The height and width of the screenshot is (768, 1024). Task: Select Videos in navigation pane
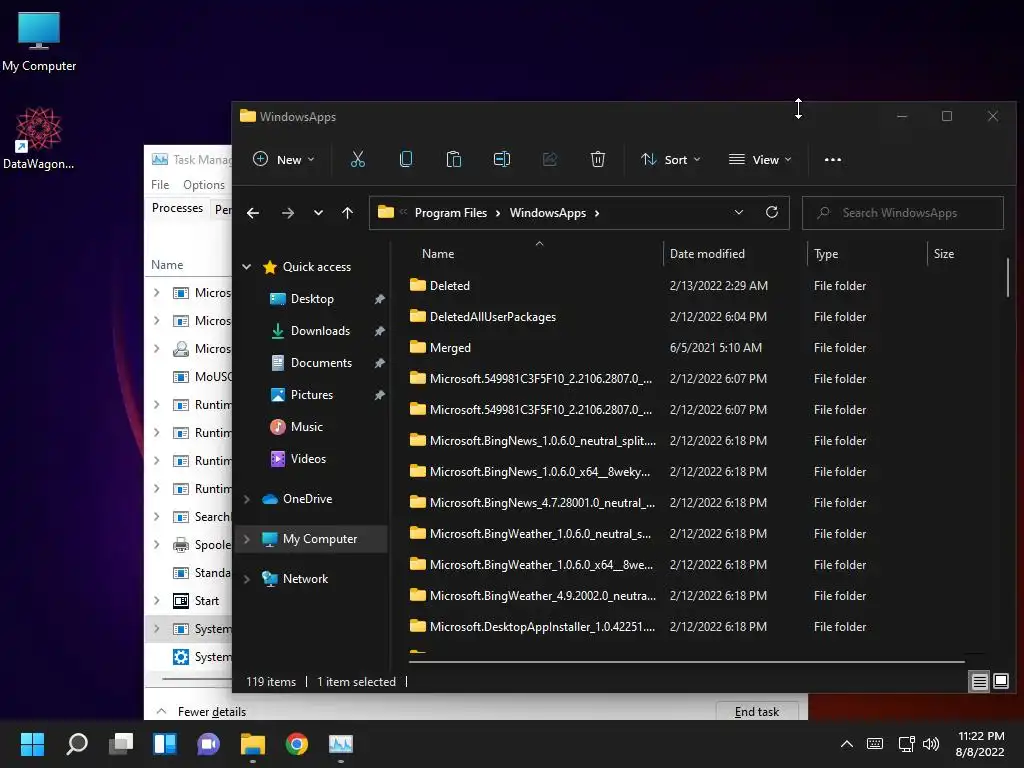[308, 459]
